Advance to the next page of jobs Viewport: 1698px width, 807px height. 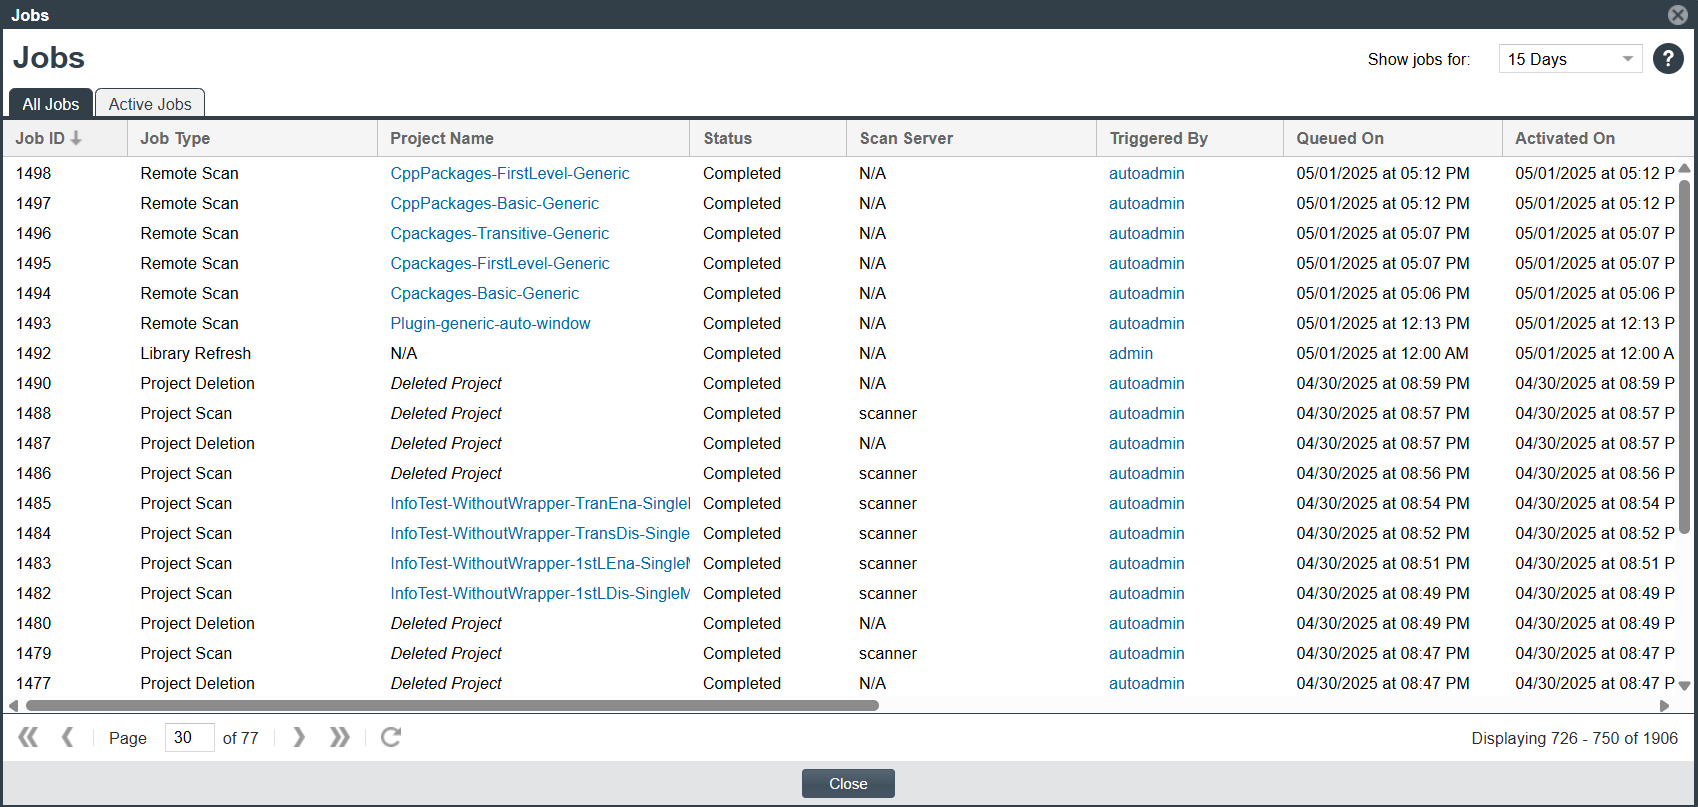tap(299, 737)
